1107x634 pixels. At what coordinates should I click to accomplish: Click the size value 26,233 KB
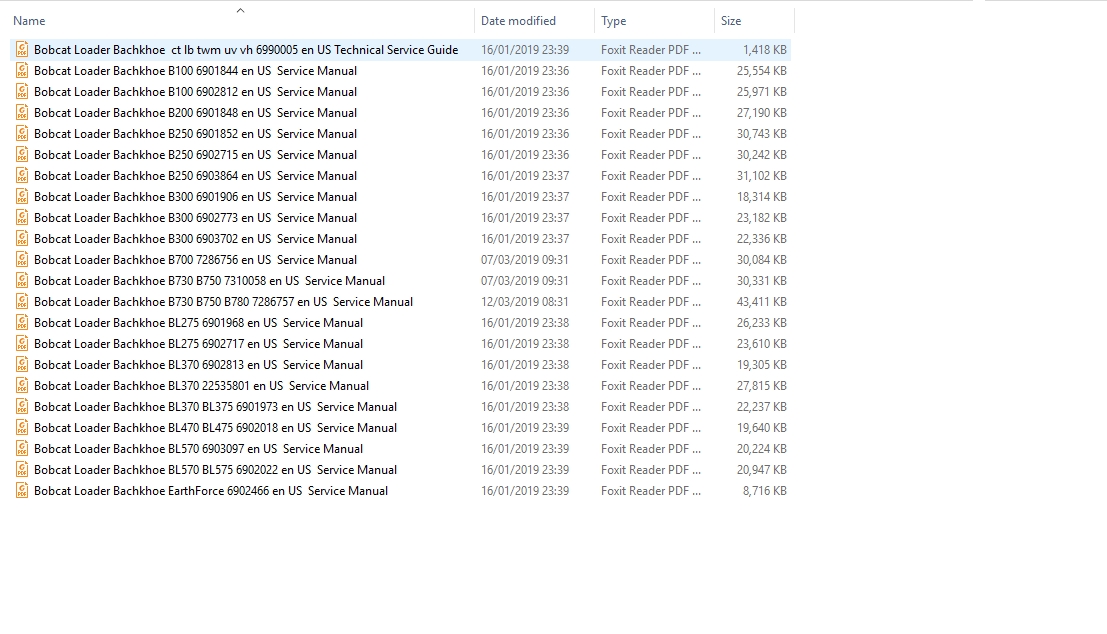pyautogui.click(x=762, y=323)
